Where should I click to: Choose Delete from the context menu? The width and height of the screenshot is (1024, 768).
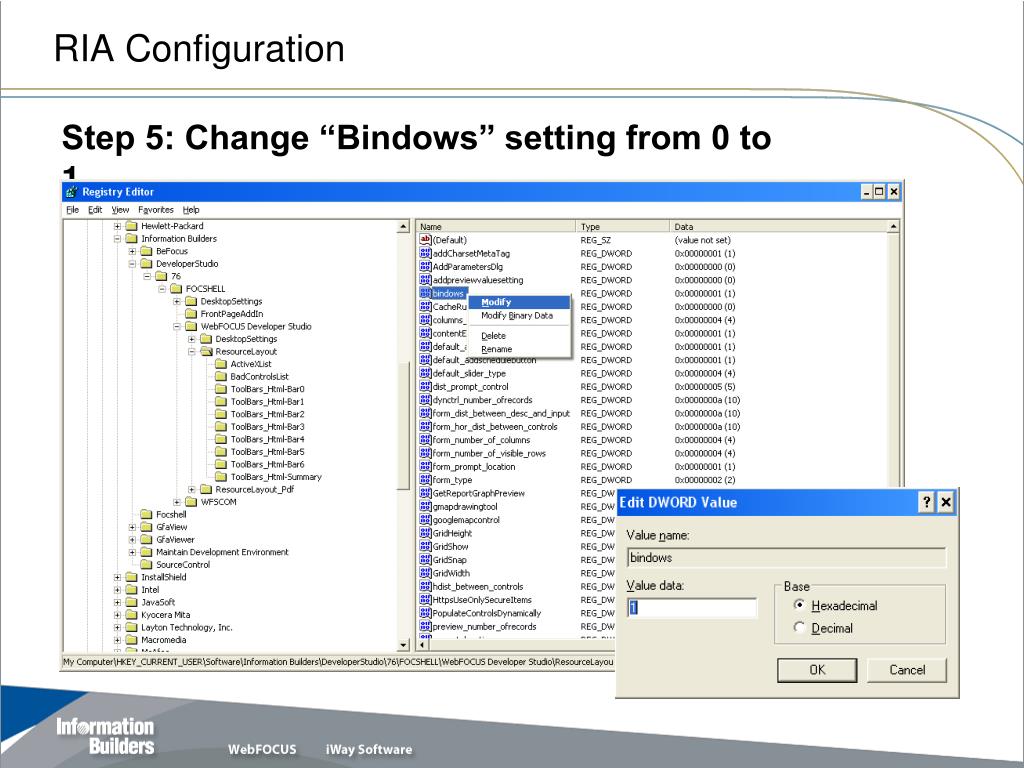[x=520, y=336]
